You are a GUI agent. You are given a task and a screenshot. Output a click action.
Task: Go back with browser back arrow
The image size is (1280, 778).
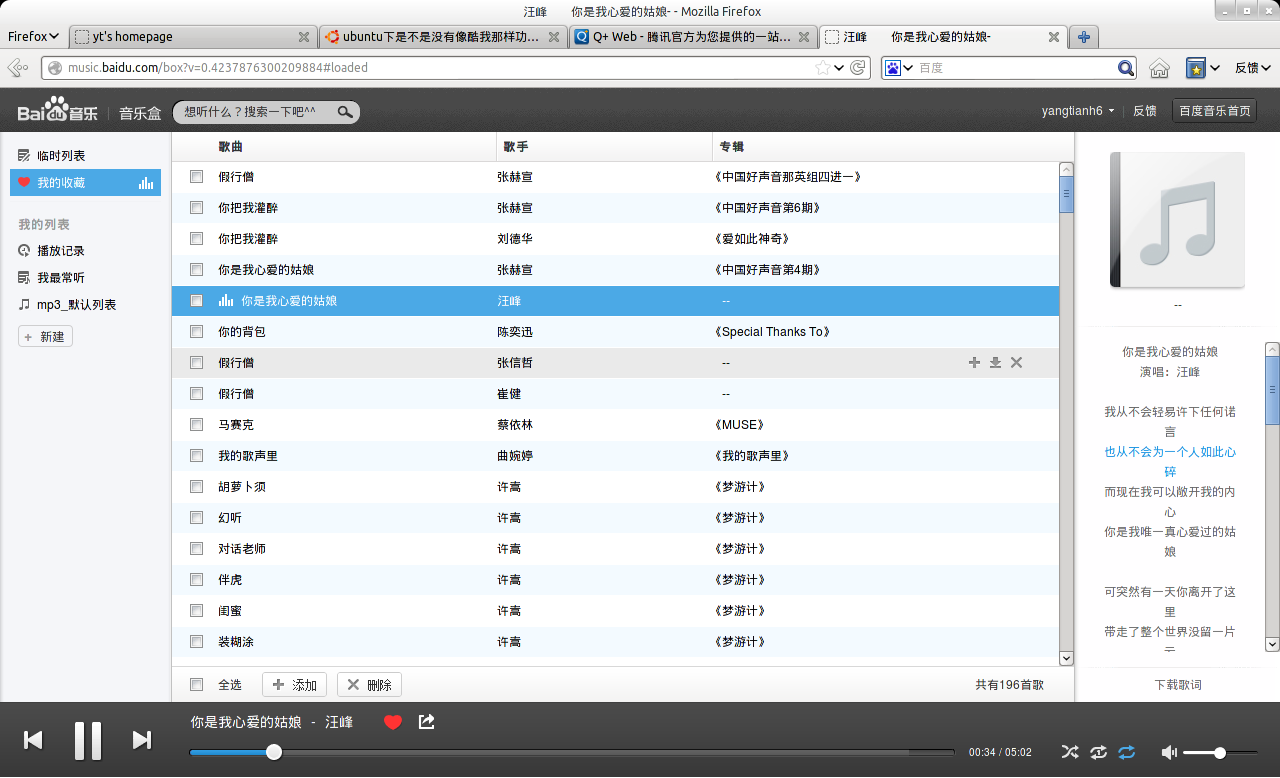click(x=17, y=68)
